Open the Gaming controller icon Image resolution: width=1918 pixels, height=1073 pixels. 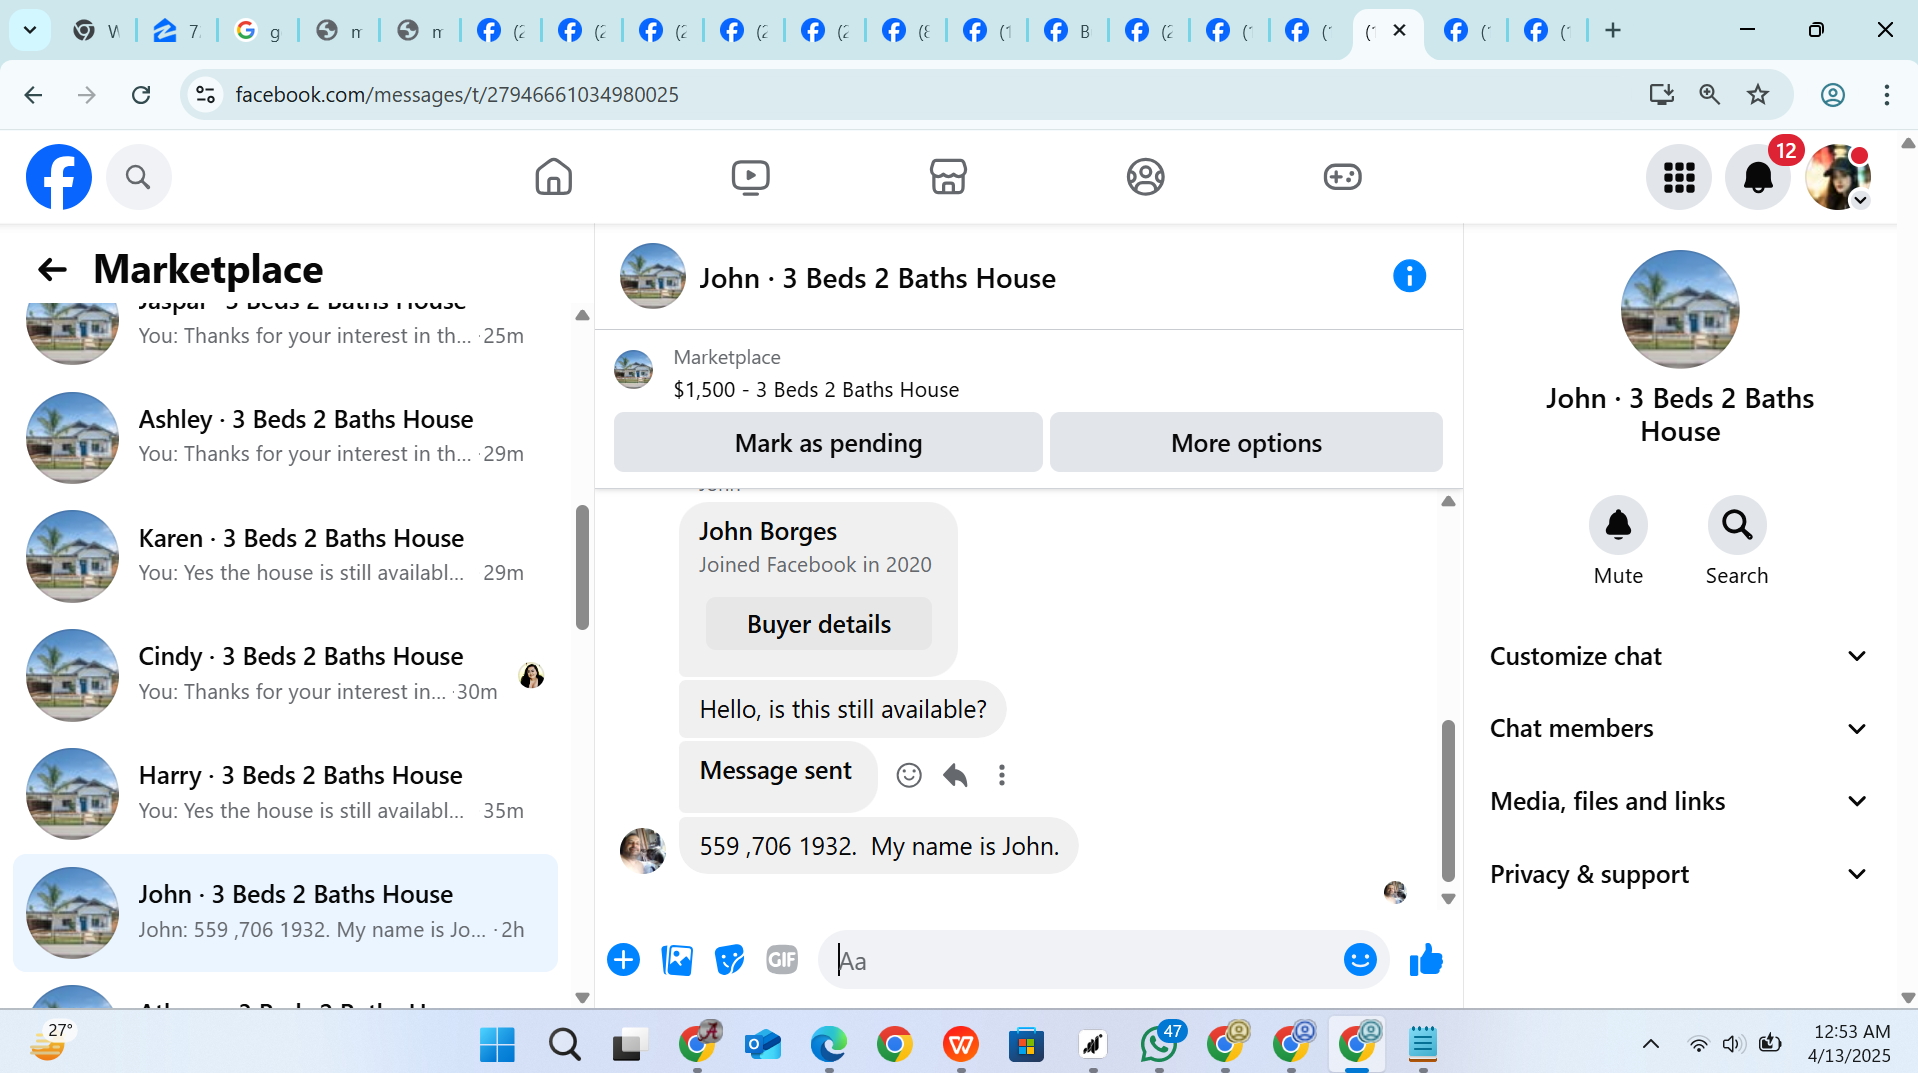(x=1342, y=177)
